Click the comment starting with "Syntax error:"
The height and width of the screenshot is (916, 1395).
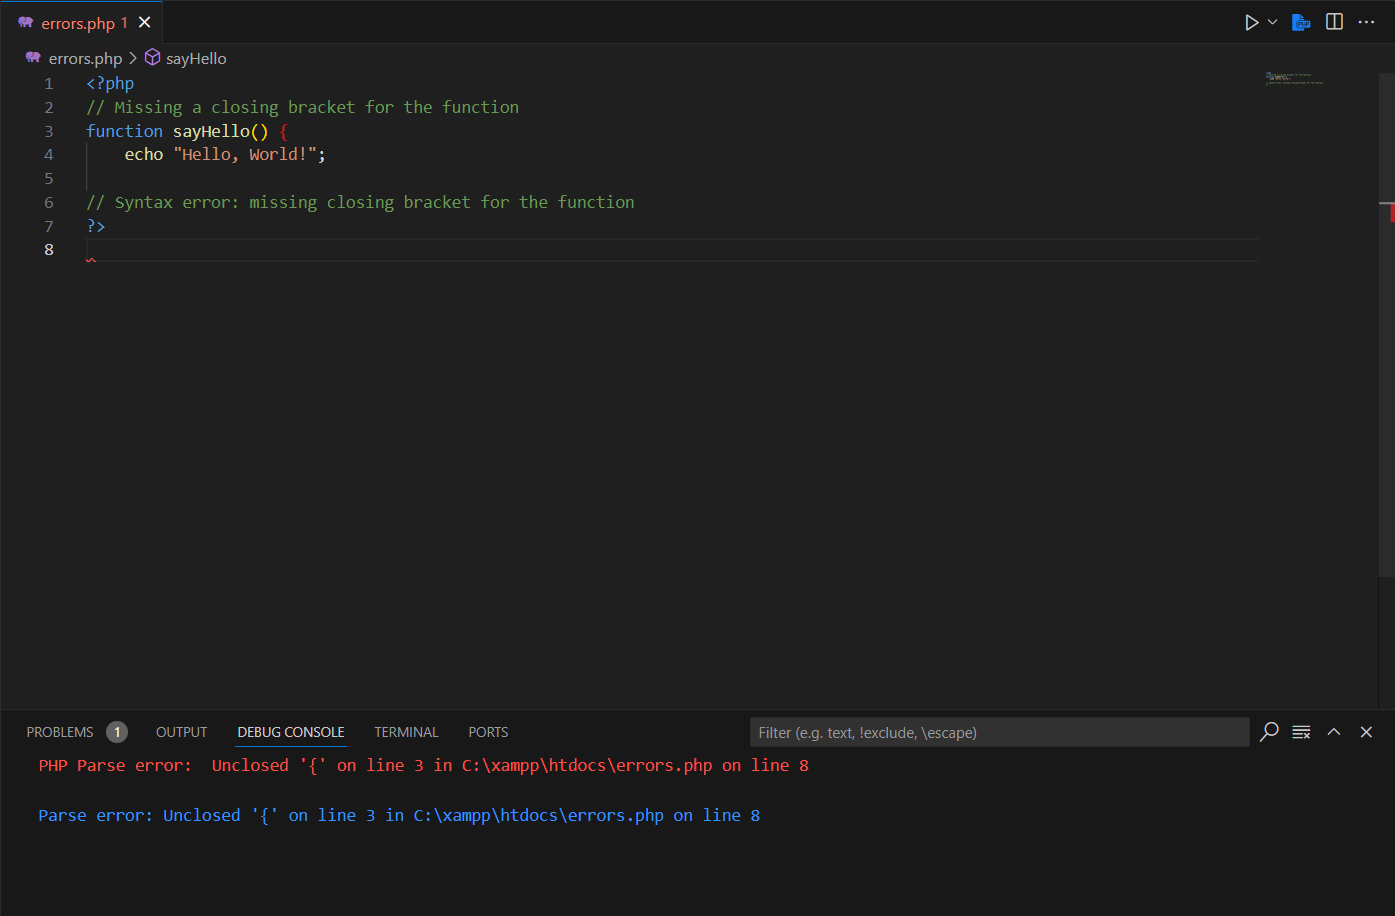pyautogui.click(x=361, y=202)
